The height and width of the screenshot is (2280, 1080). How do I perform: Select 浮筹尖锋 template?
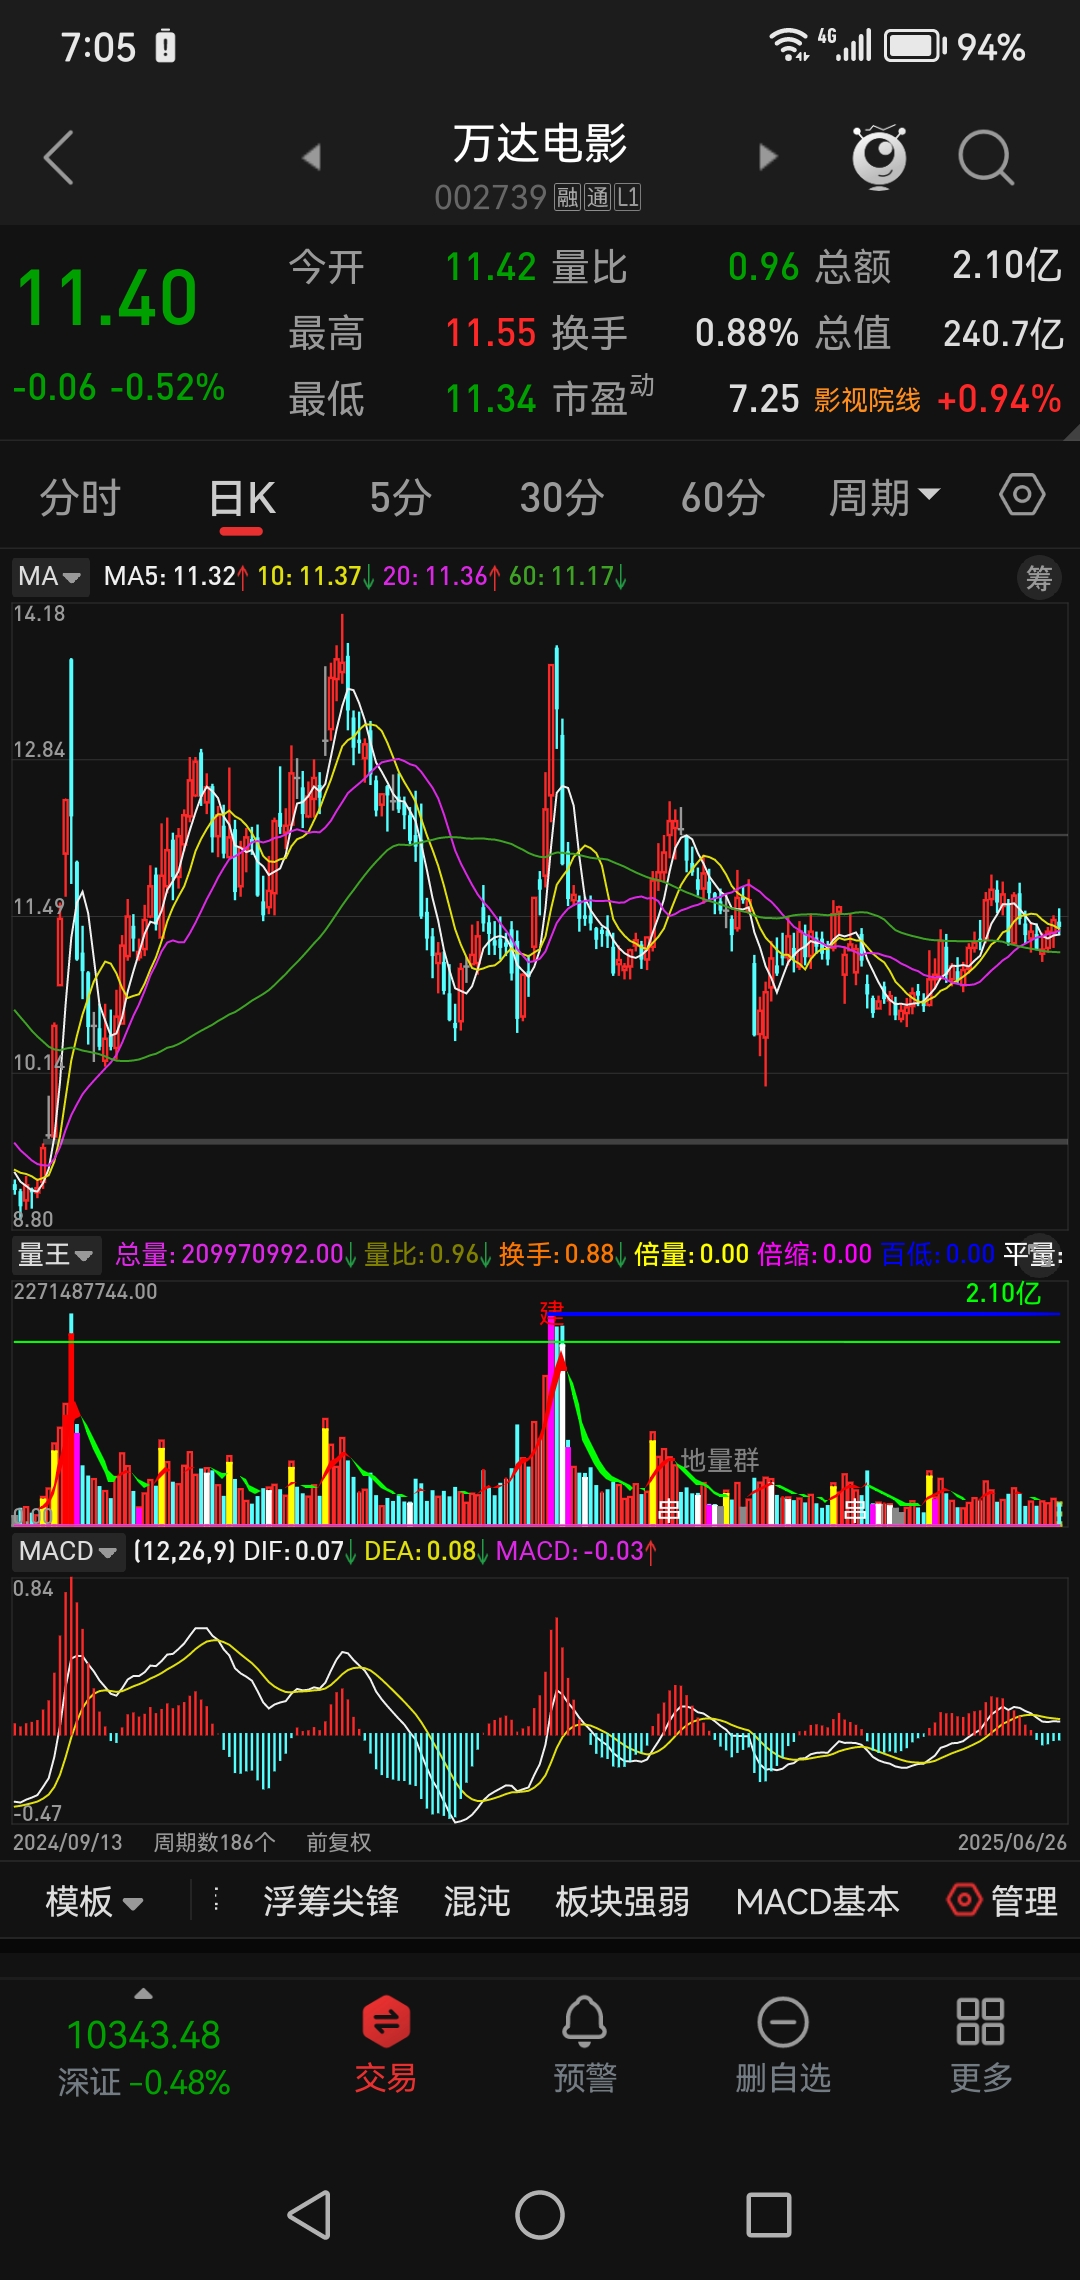point(331,1901)
